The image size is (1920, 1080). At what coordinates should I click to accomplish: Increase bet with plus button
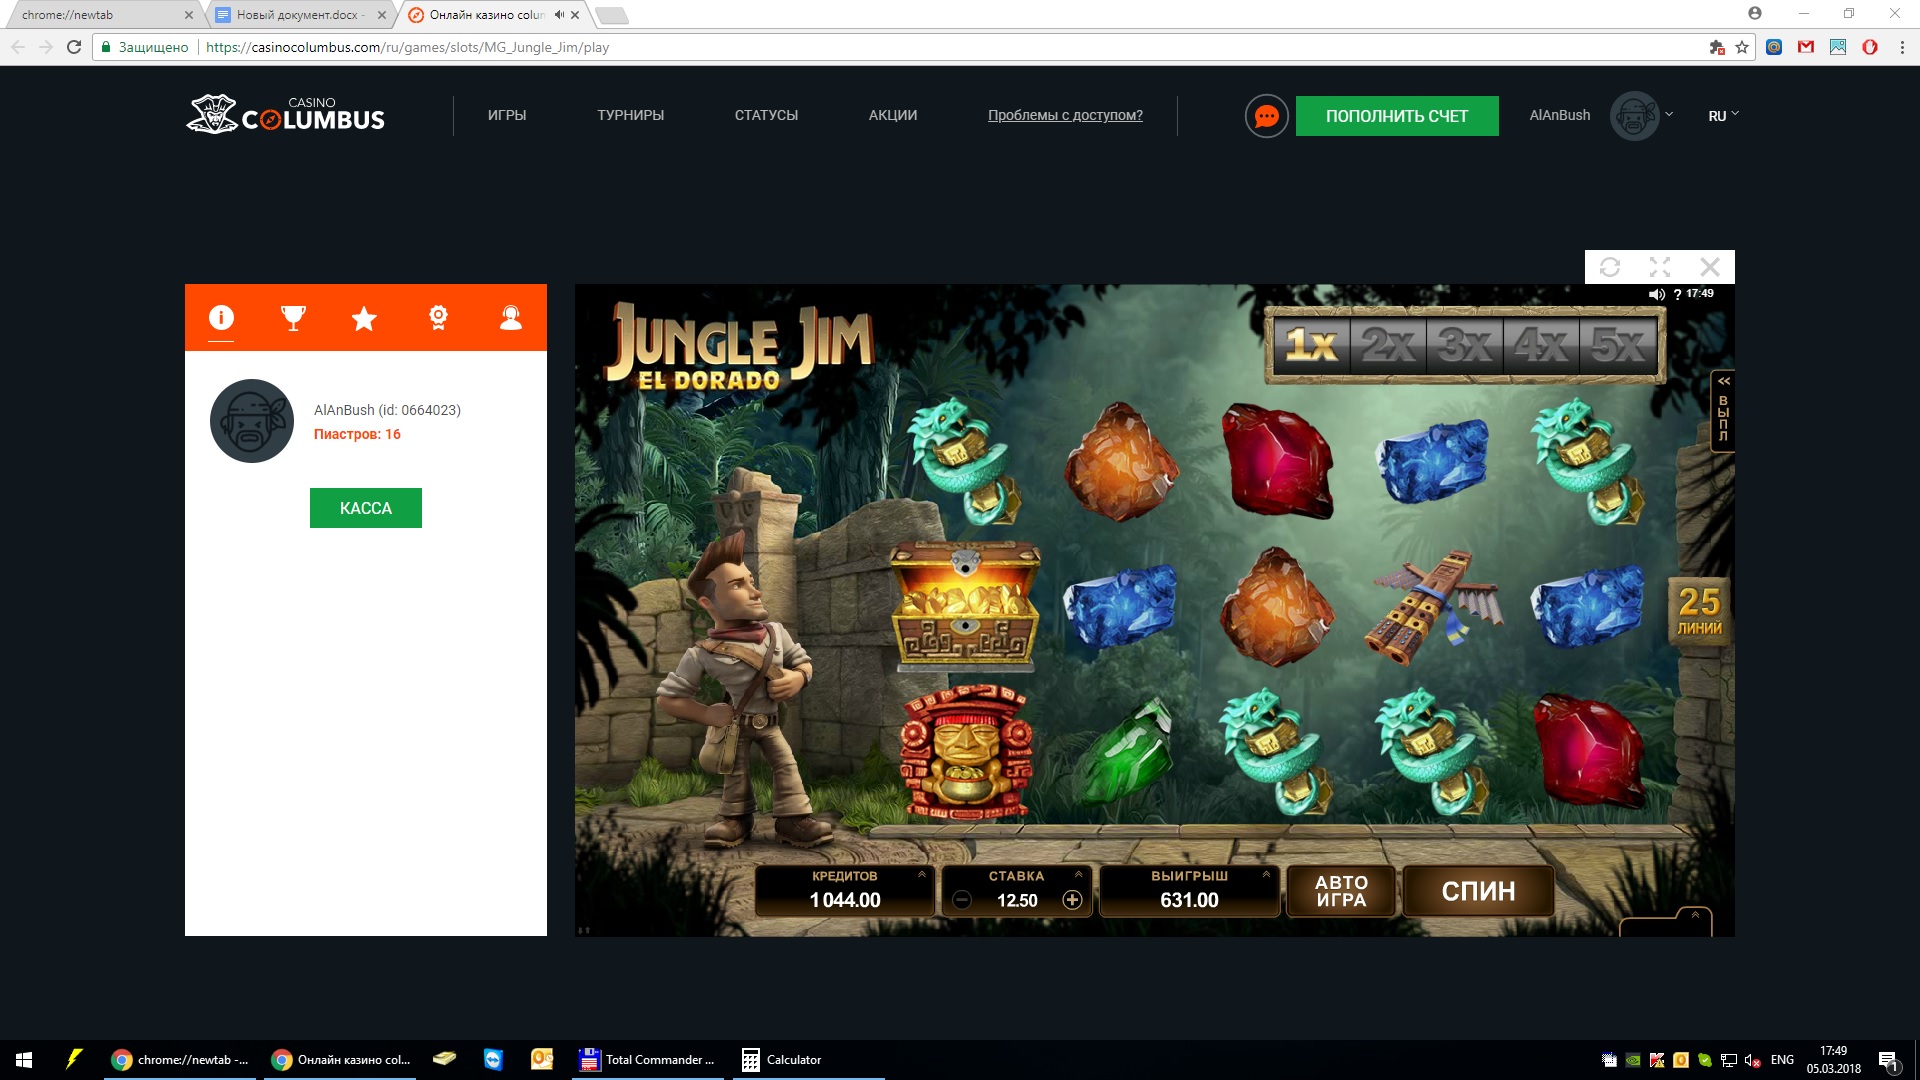(x=1072, y=900)
